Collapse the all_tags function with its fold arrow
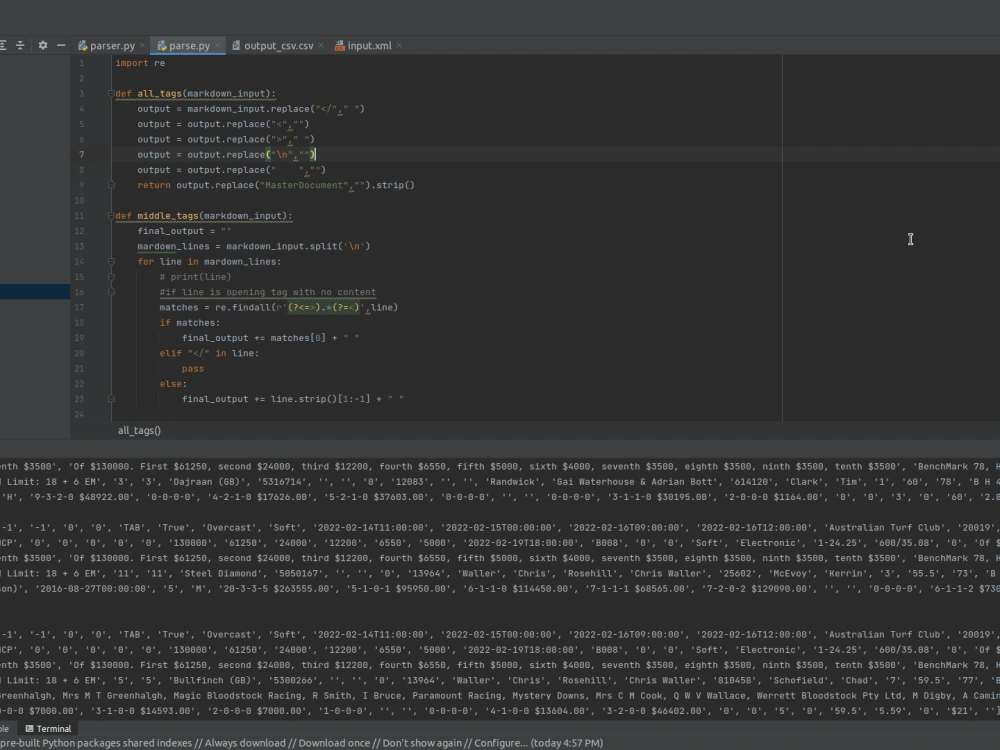 click(111, 93)
